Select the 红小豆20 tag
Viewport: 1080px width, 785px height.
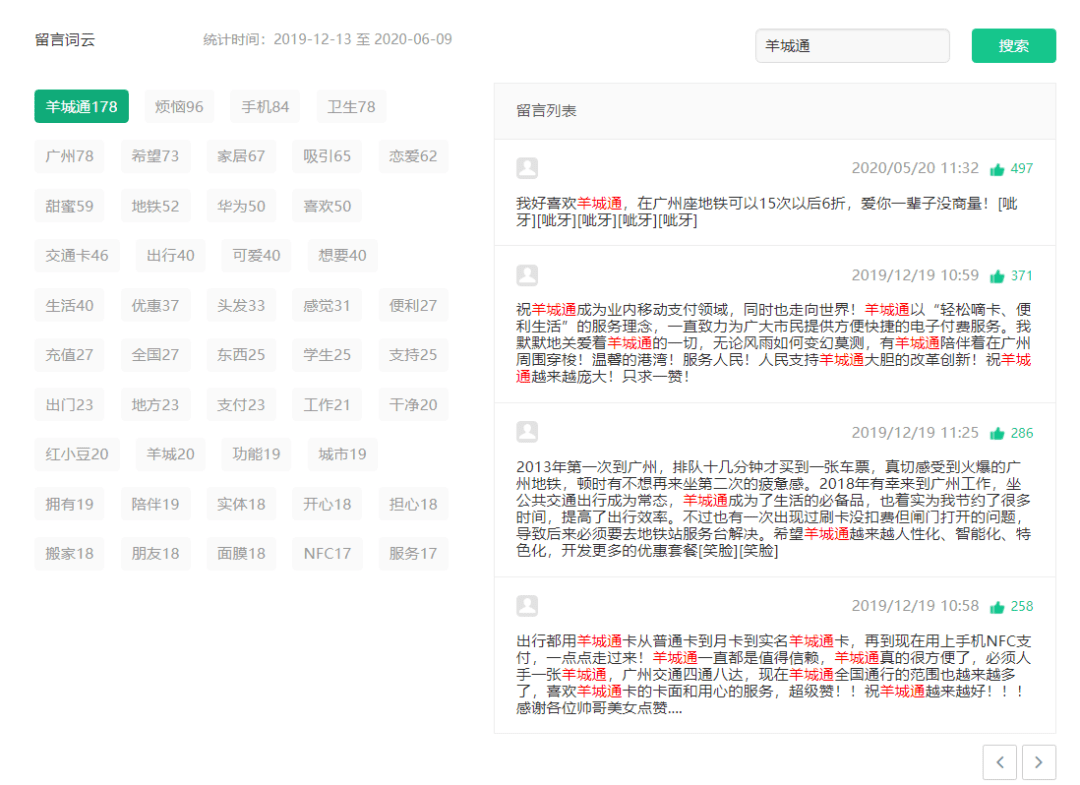point(77,455)
